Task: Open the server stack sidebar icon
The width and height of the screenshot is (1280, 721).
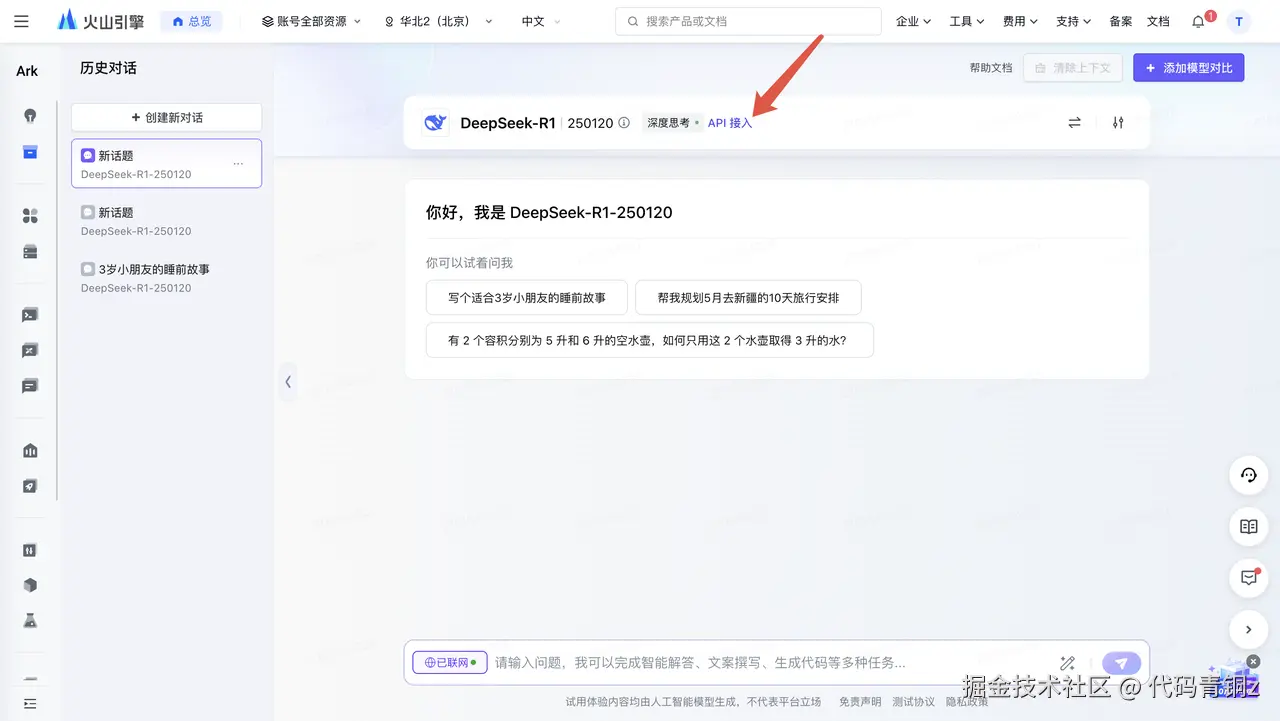Action: pos(30,252)
